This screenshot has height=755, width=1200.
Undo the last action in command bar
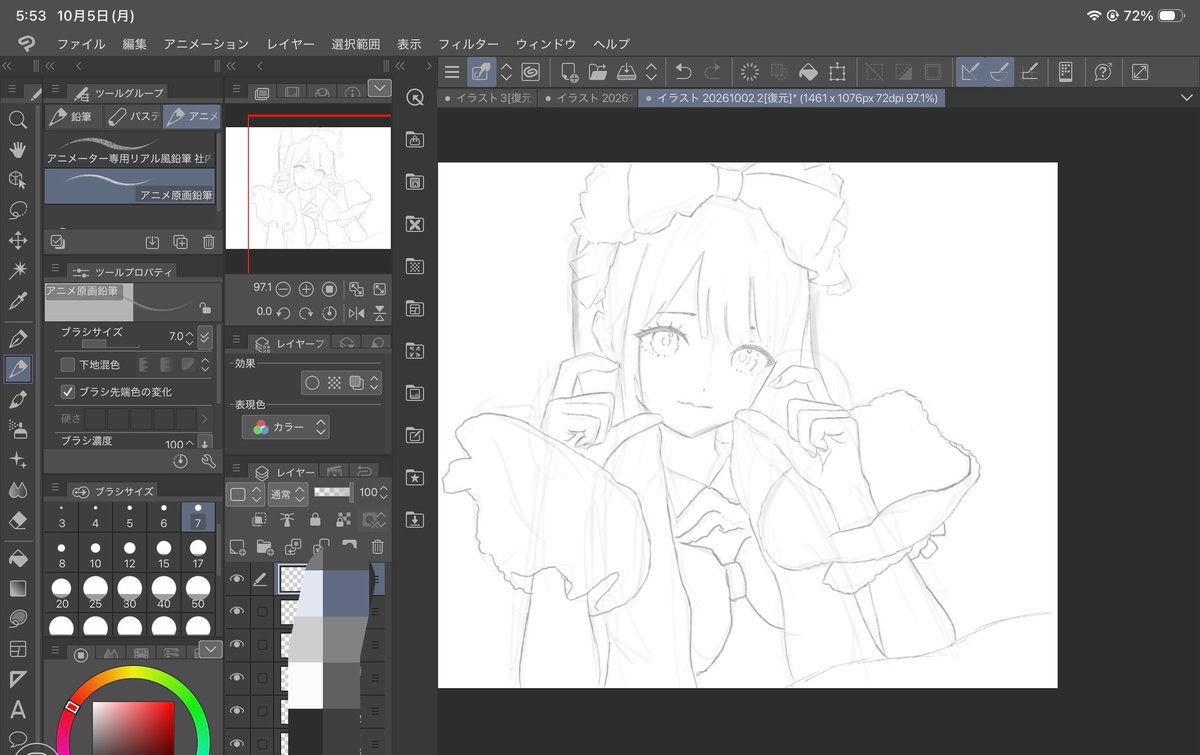click(684, 72)
